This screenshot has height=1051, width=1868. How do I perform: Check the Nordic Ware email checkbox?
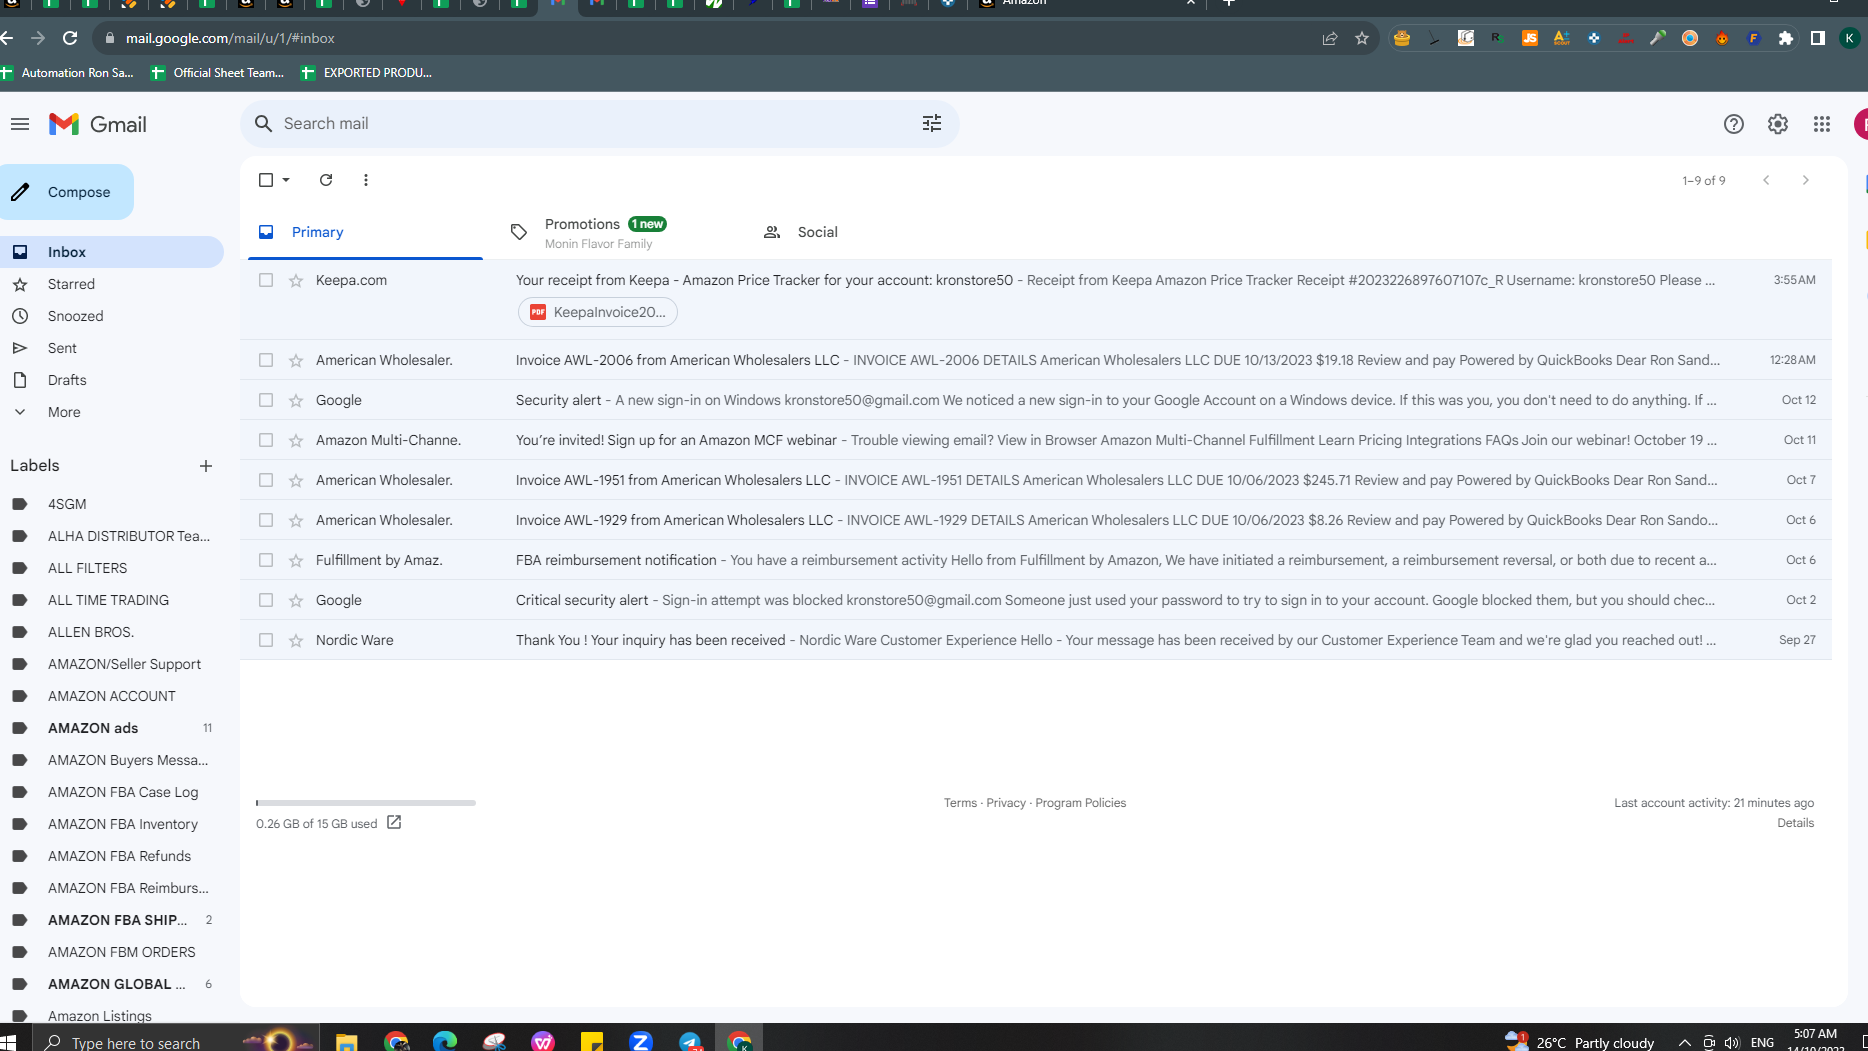266,640
